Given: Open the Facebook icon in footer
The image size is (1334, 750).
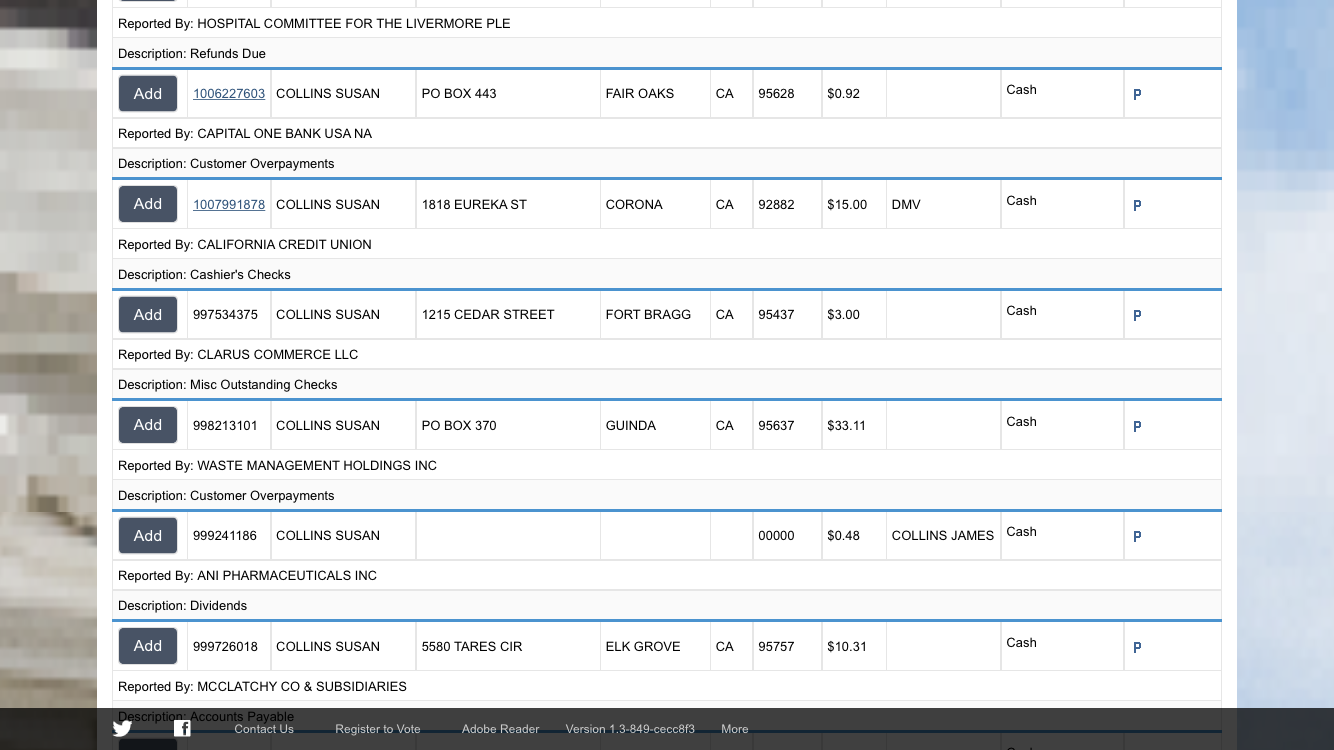Looking at the screenshot, I should (182, 728).
